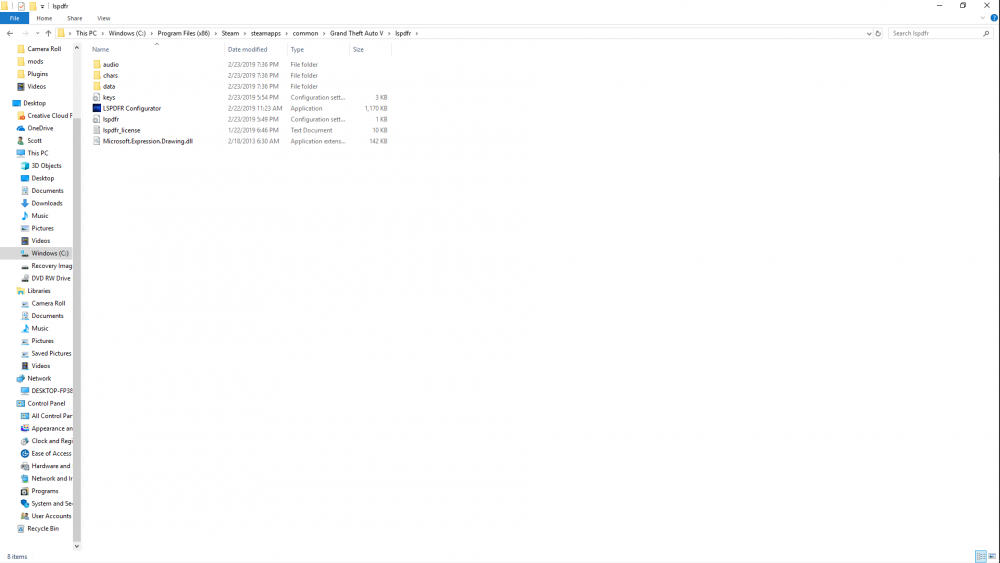Image resolution: width=1000 pixels, height=563 pixels.
Task: Open 3D Objects in sidebar
Action: coord(46,166)
